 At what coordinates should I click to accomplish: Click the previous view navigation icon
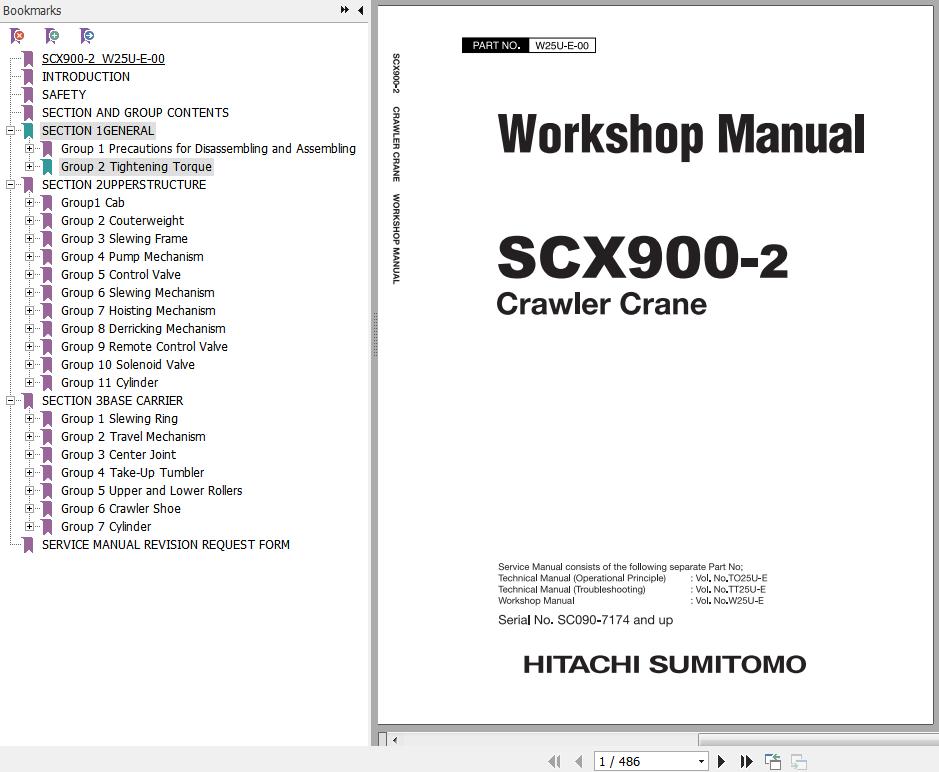point(773,761)
